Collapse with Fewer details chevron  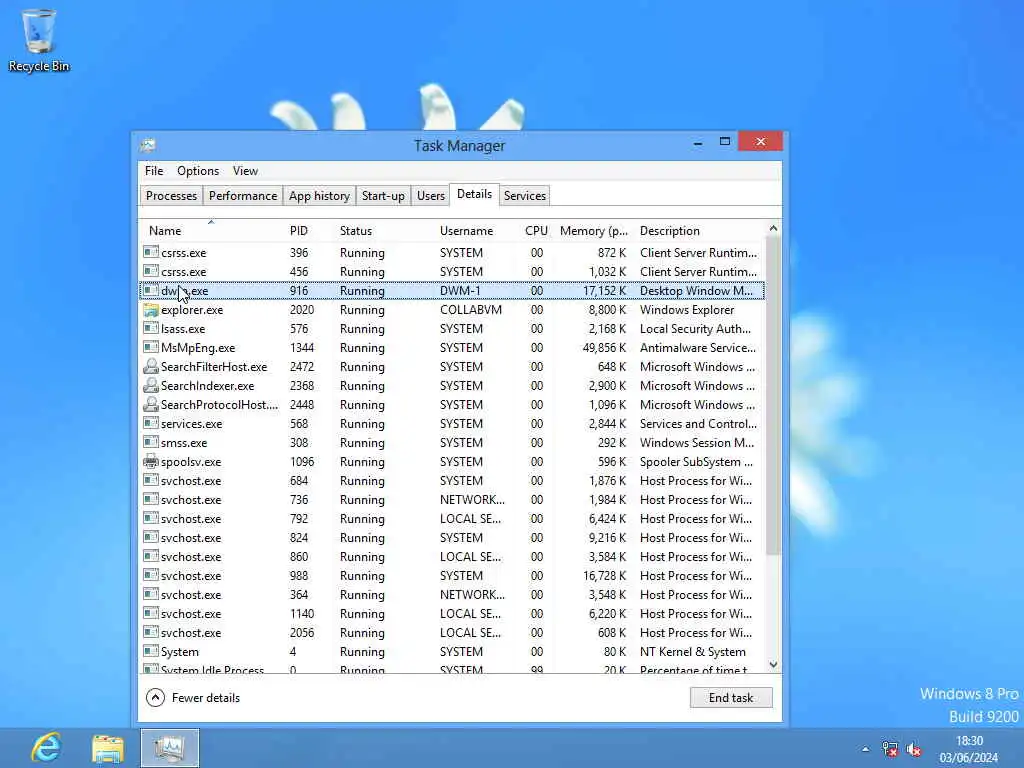point(155,697)
